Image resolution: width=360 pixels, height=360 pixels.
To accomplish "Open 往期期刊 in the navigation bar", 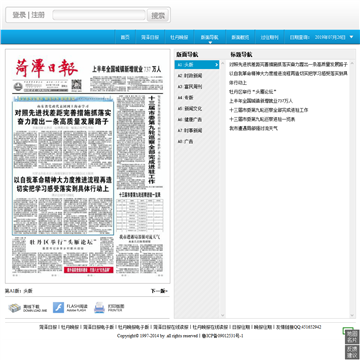I will [x=269, y=37].
